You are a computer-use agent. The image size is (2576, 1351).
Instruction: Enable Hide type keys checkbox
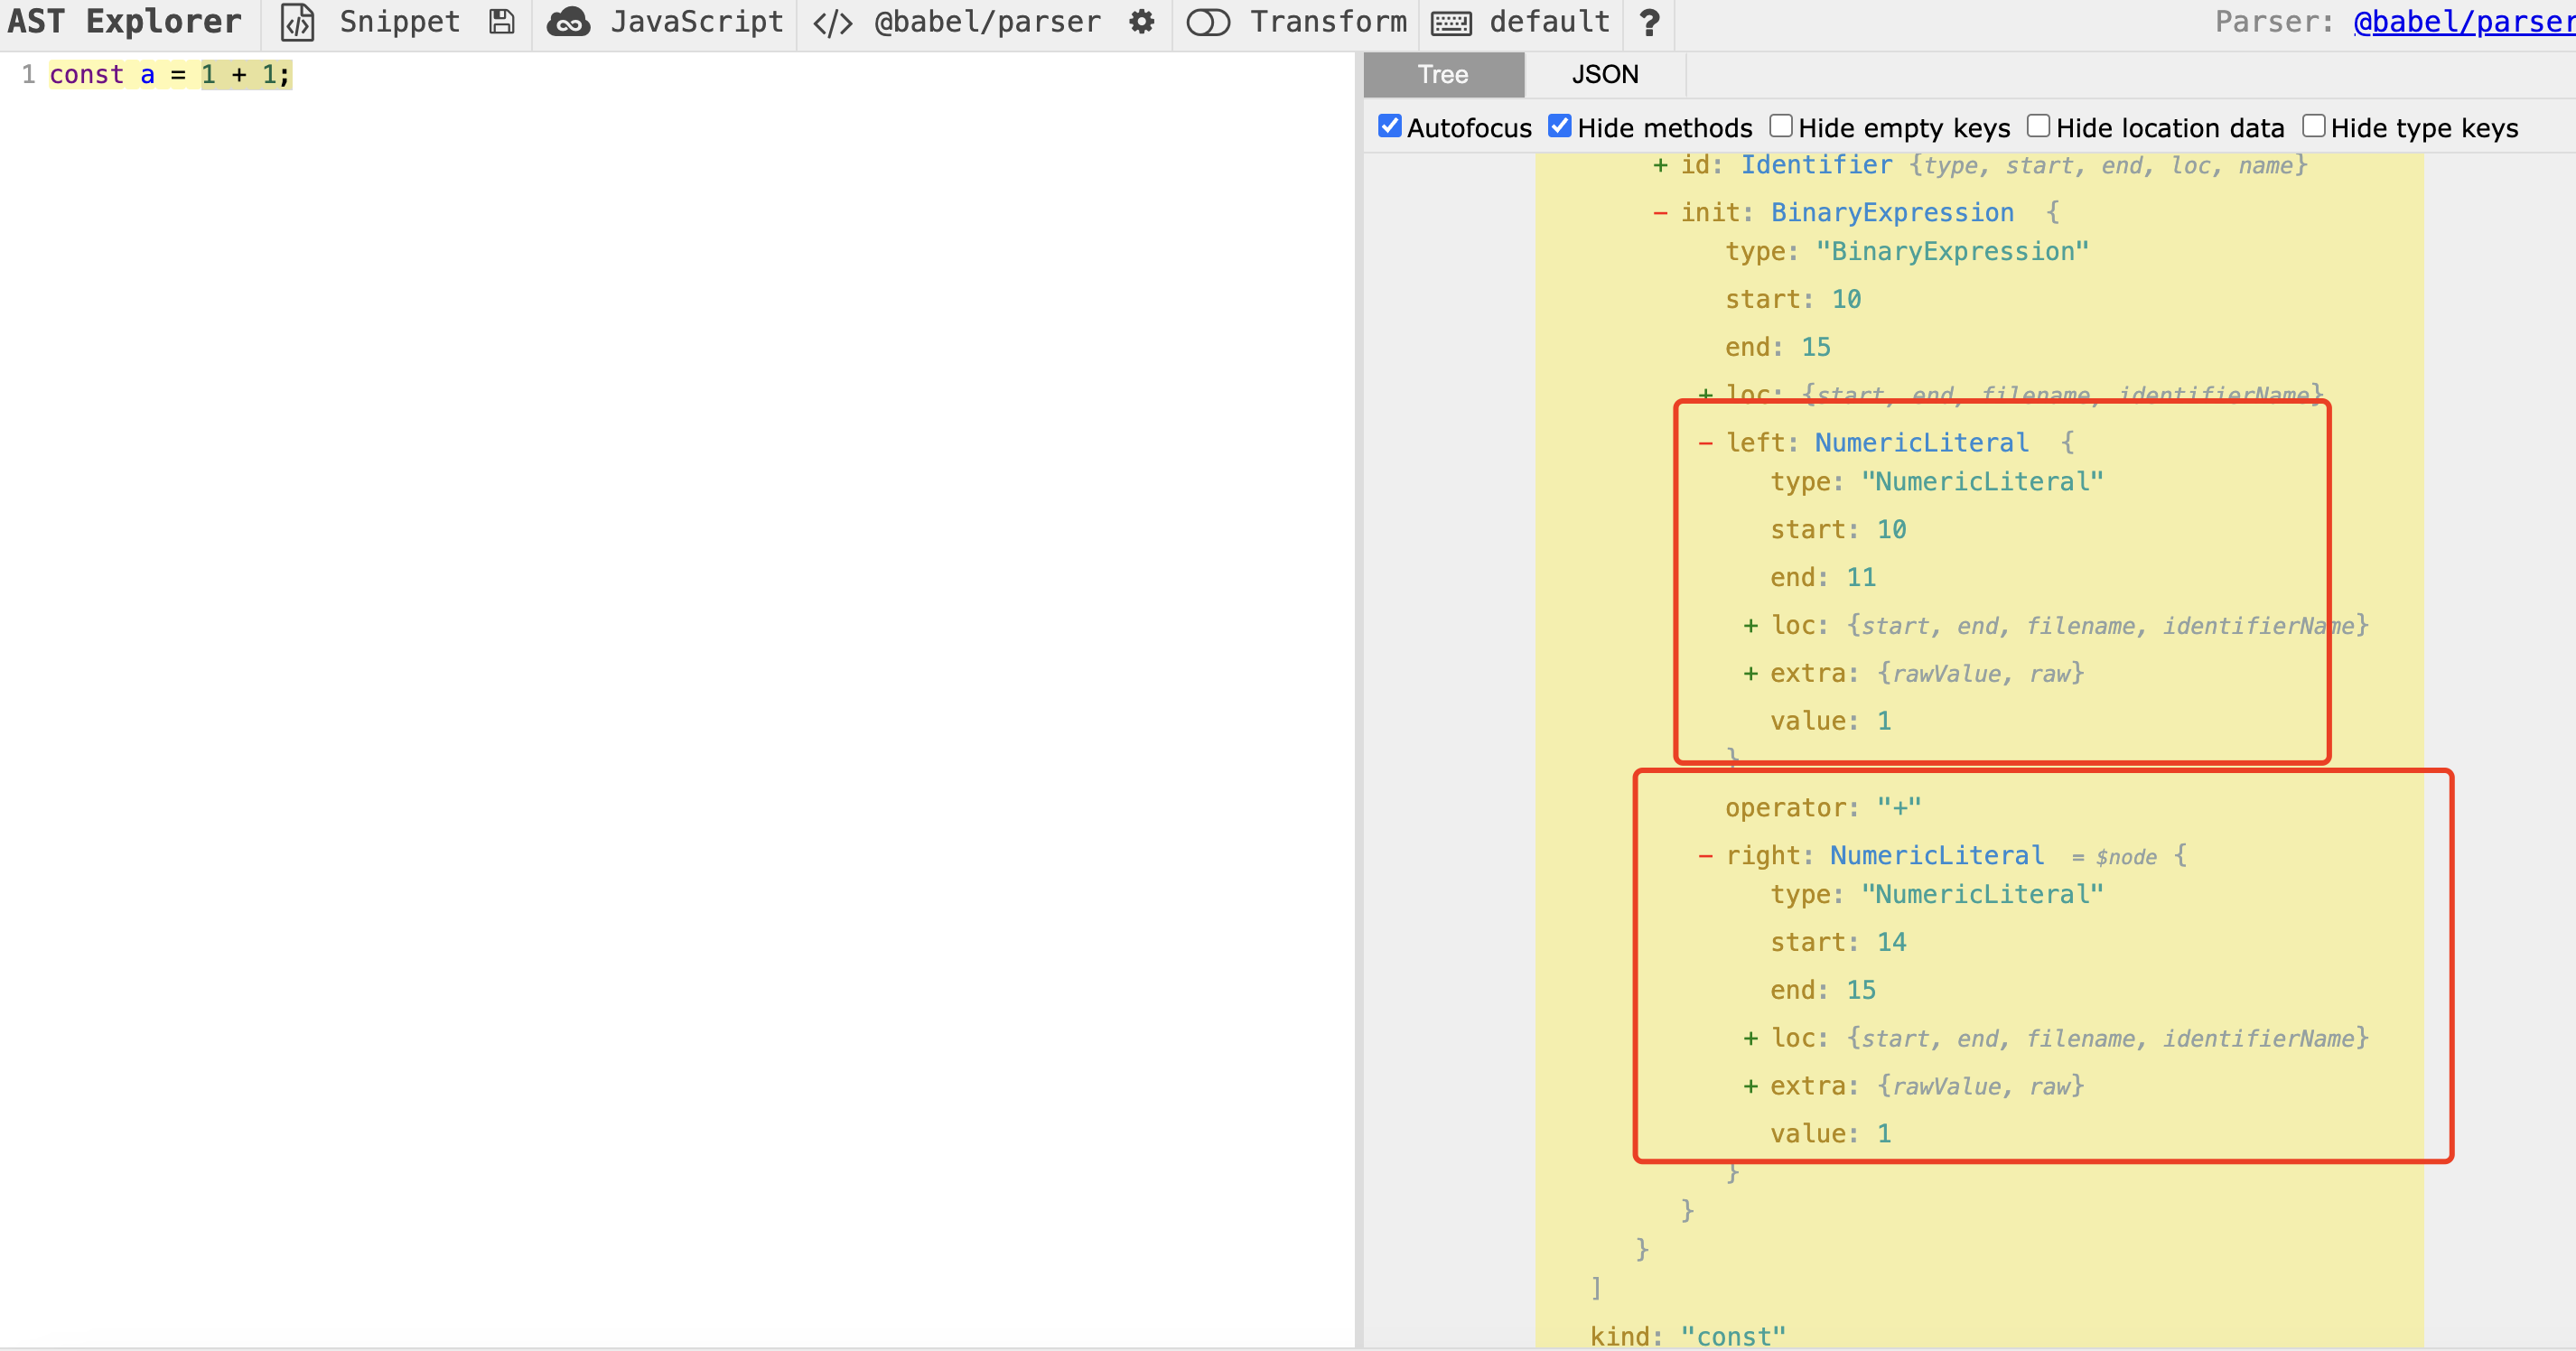tap(2313, 126)
